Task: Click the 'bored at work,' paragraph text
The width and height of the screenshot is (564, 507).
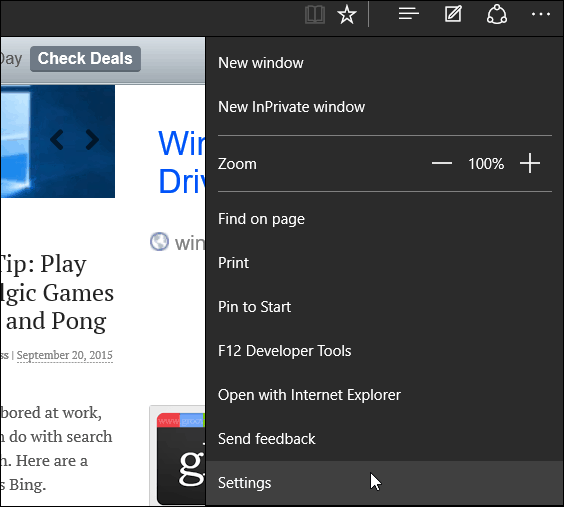Action: (51, 412)
